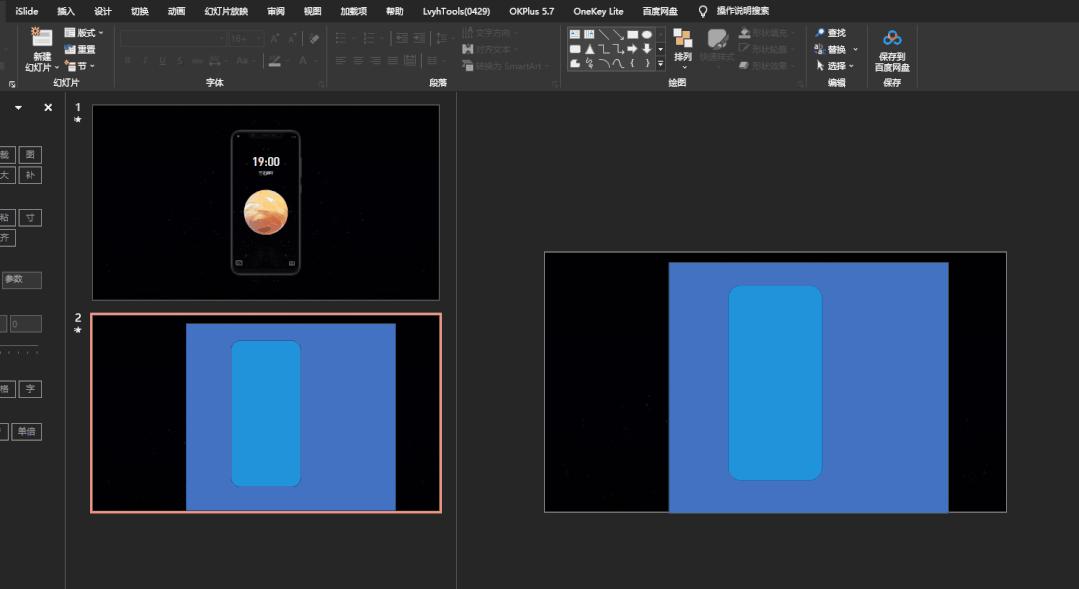Expand the Section (节) dropdown
The height and width of the screenshot is (589, 1079).
tap(80, 66)
